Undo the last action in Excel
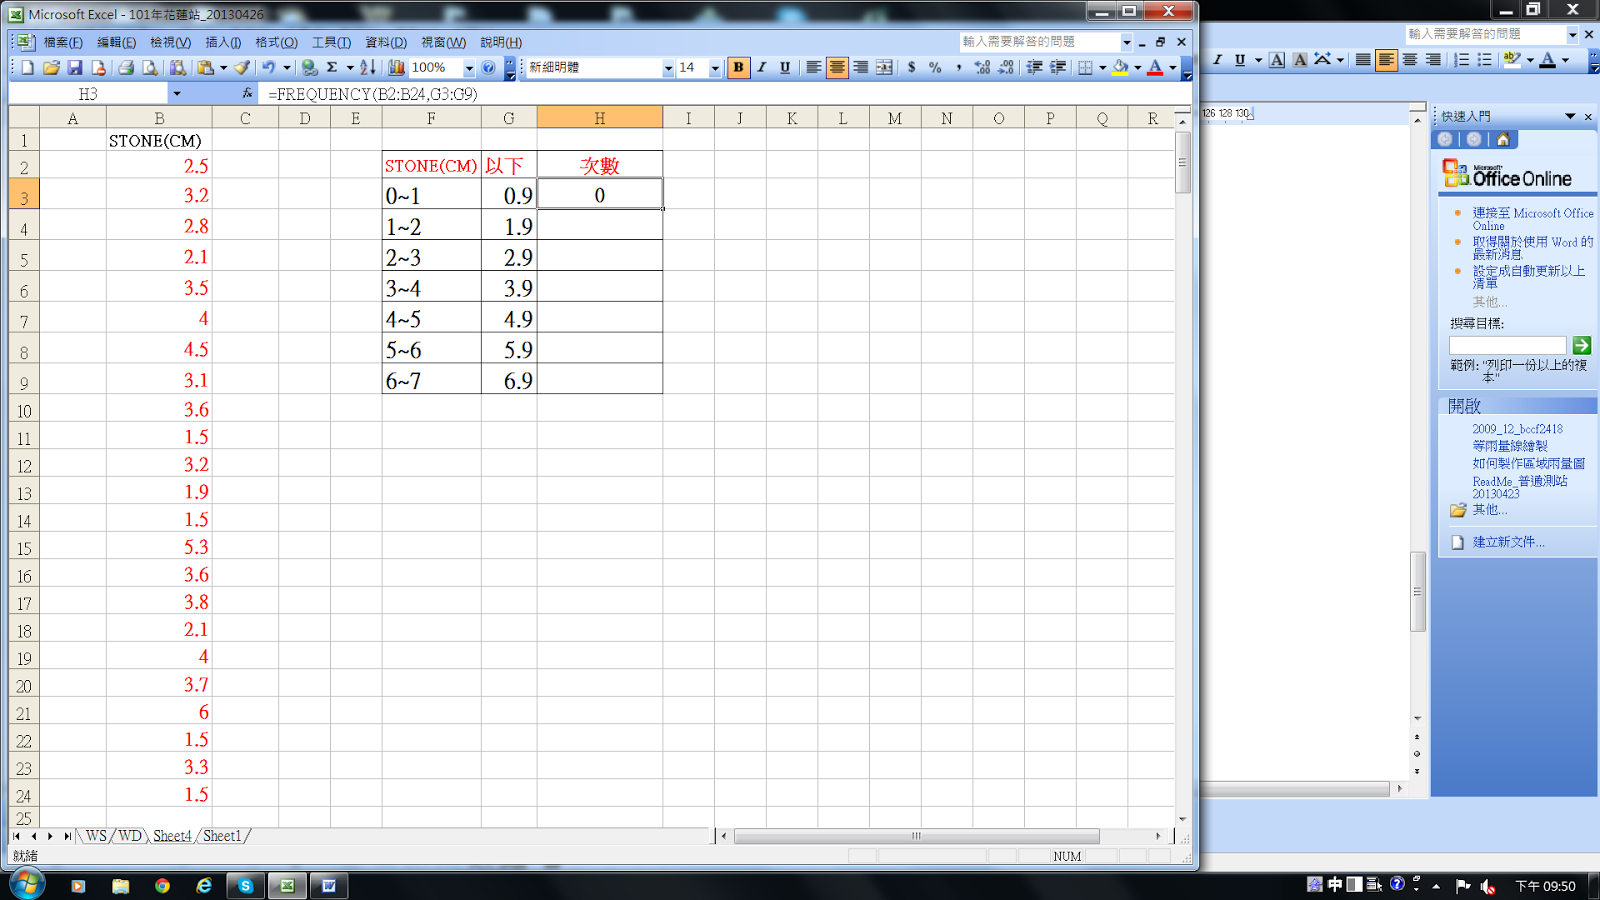The image size is (1600, 900). point(268,68)
